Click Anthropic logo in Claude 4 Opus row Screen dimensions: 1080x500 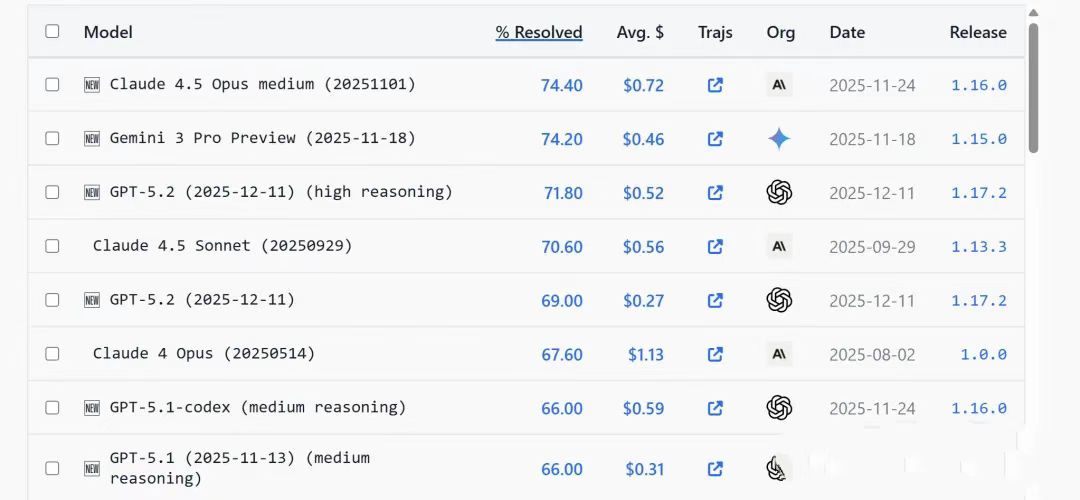click(x=779, y=354)
